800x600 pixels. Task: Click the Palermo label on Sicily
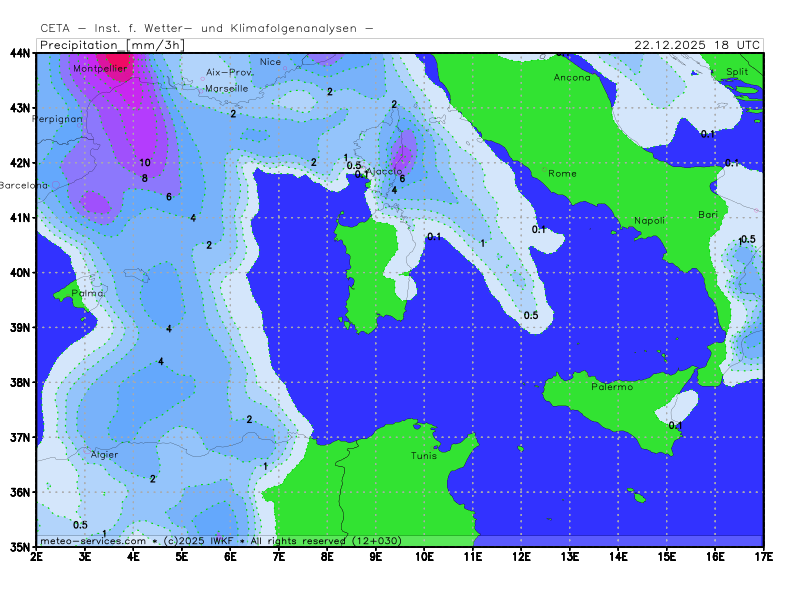[x=612, y=387]
